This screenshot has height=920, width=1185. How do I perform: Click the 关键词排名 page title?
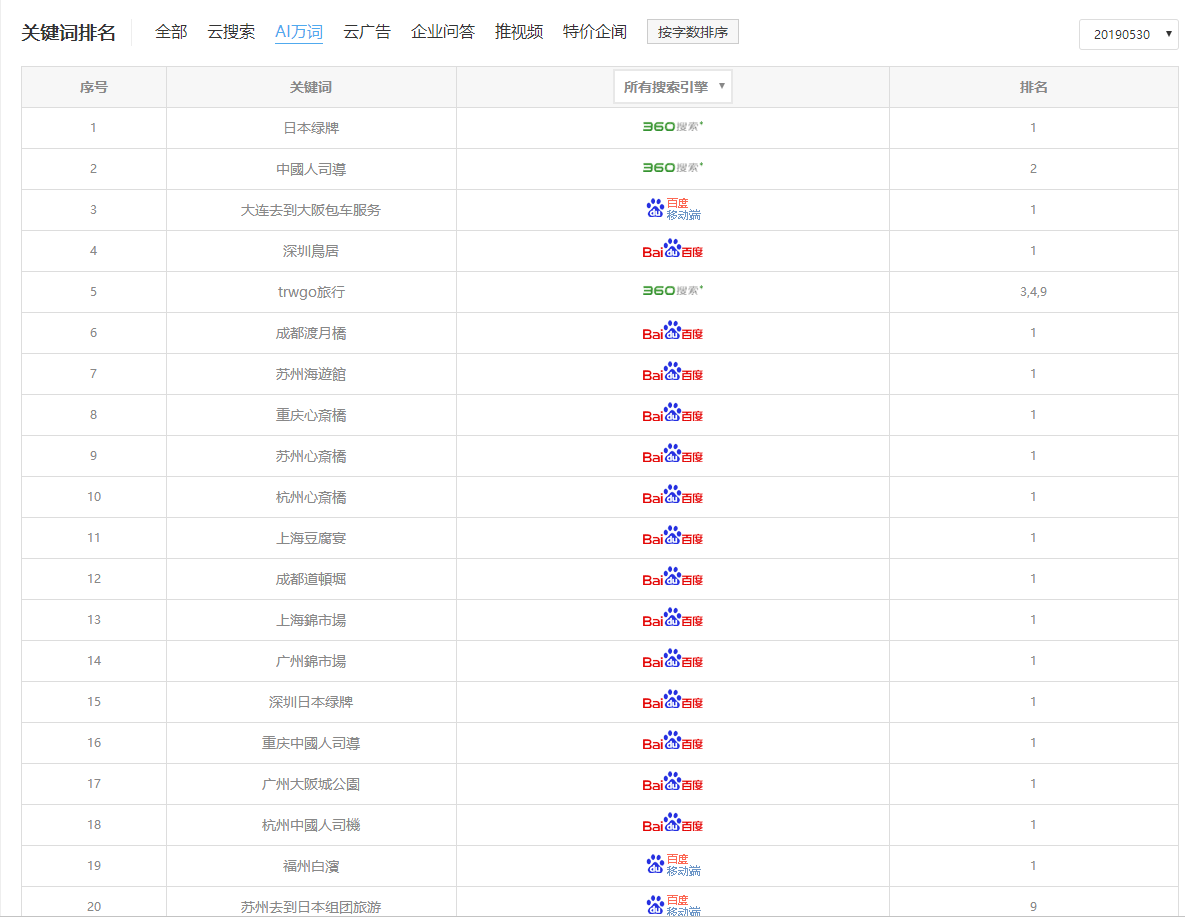click(68, 33)
